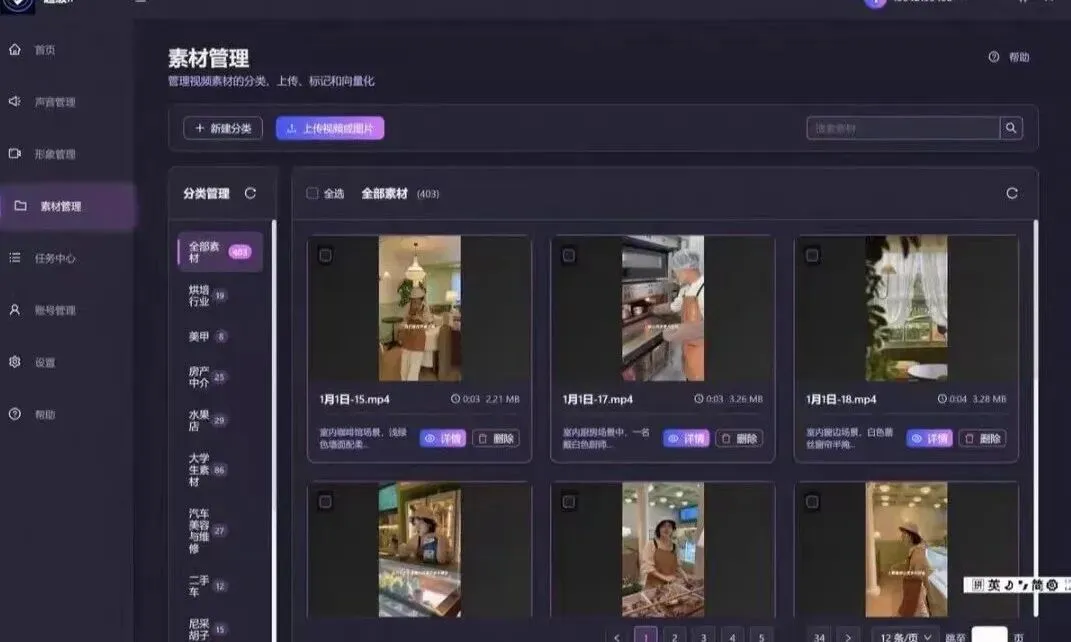Open 详情 details for 1月1日-18.mp4

[930, 438]
